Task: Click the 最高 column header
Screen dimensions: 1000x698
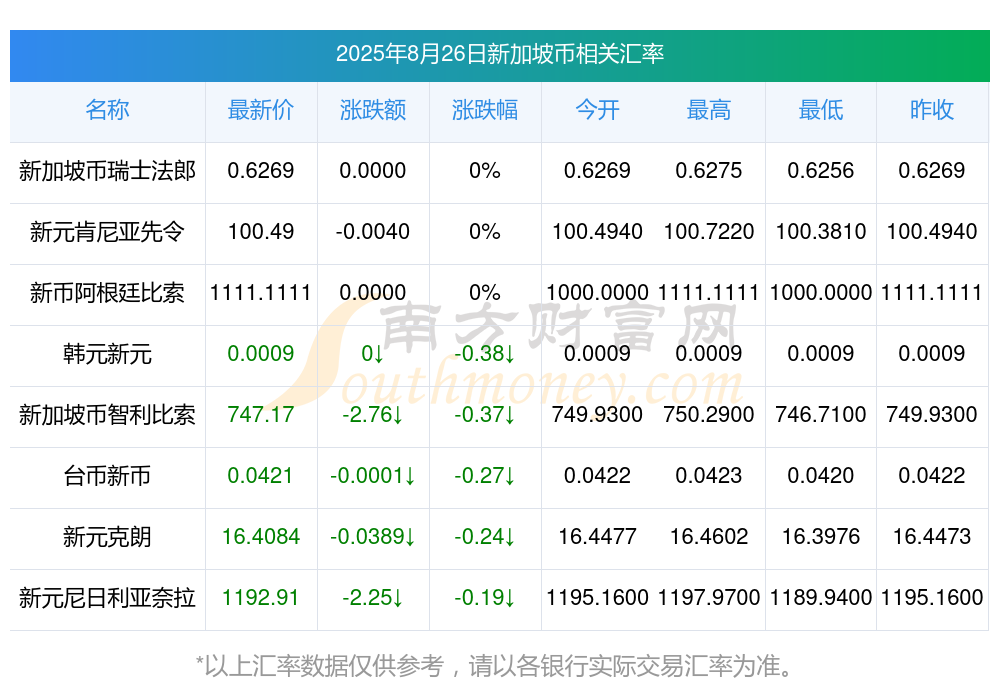Action: (x=709, y=110)
